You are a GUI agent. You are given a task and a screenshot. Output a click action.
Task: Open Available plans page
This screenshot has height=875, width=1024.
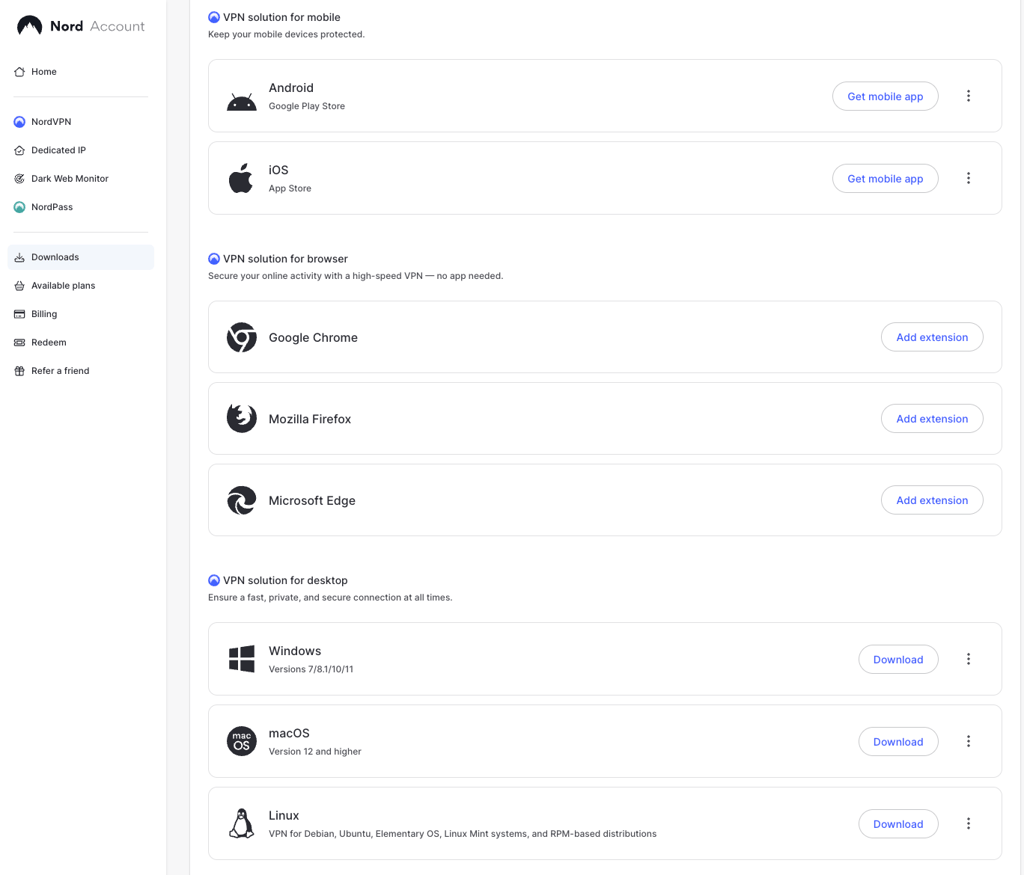tap(81, 285)
